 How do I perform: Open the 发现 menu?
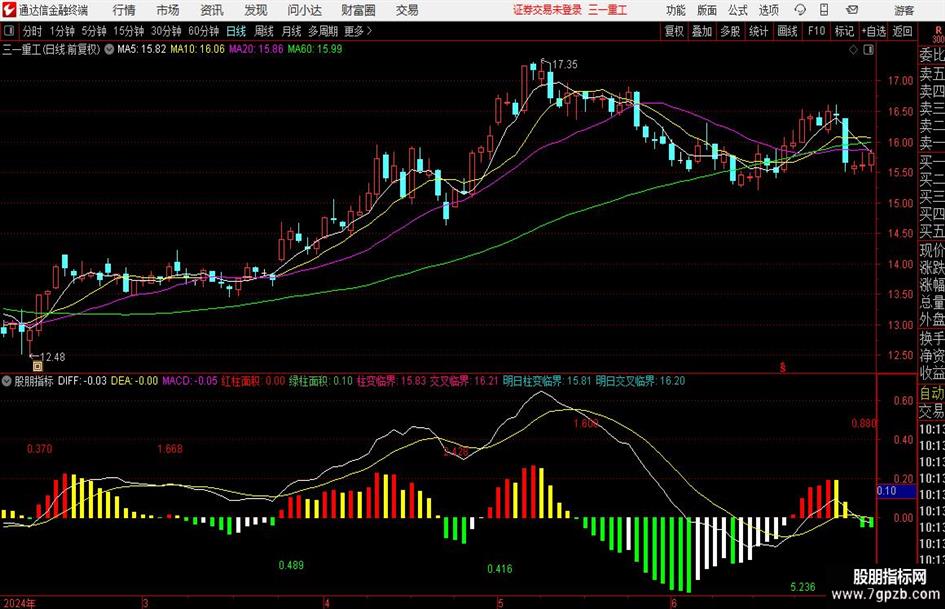point(256,10)
